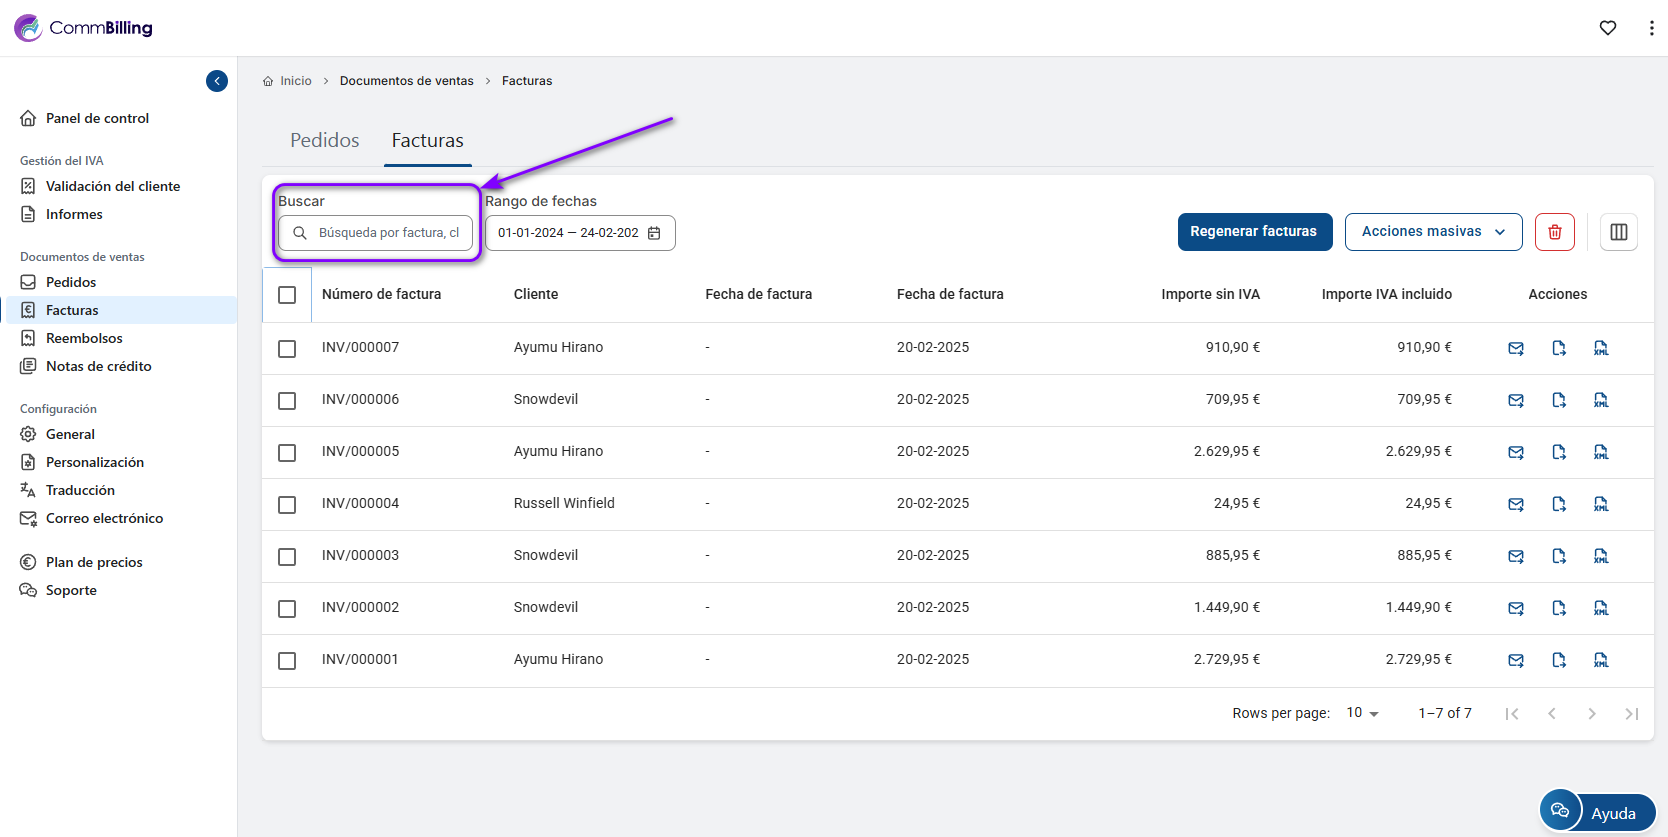Click the red trash delete icon

click(x=1554, y=232)
